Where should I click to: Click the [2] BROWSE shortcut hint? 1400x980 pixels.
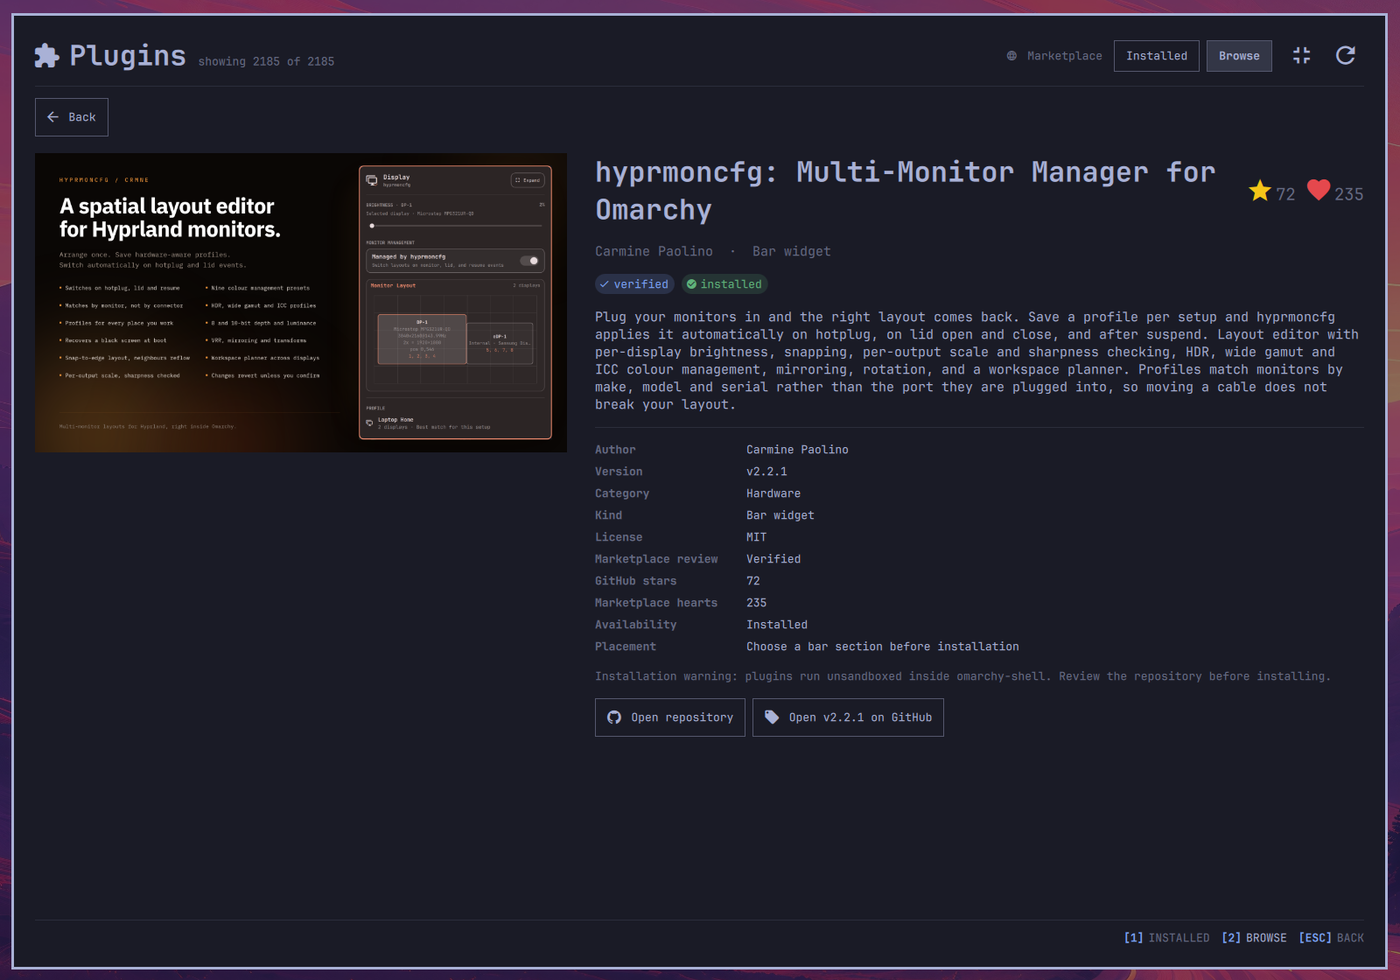click(1254, 938)
